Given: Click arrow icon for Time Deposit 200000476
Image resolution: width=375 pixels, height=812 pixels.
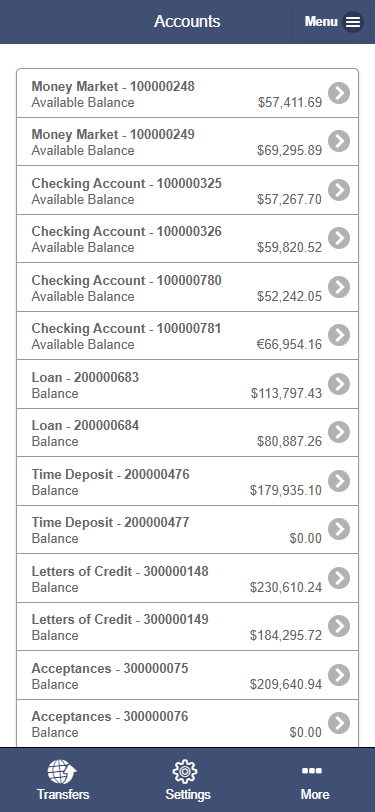Looking at the screenshot, I should click(339, 481).
